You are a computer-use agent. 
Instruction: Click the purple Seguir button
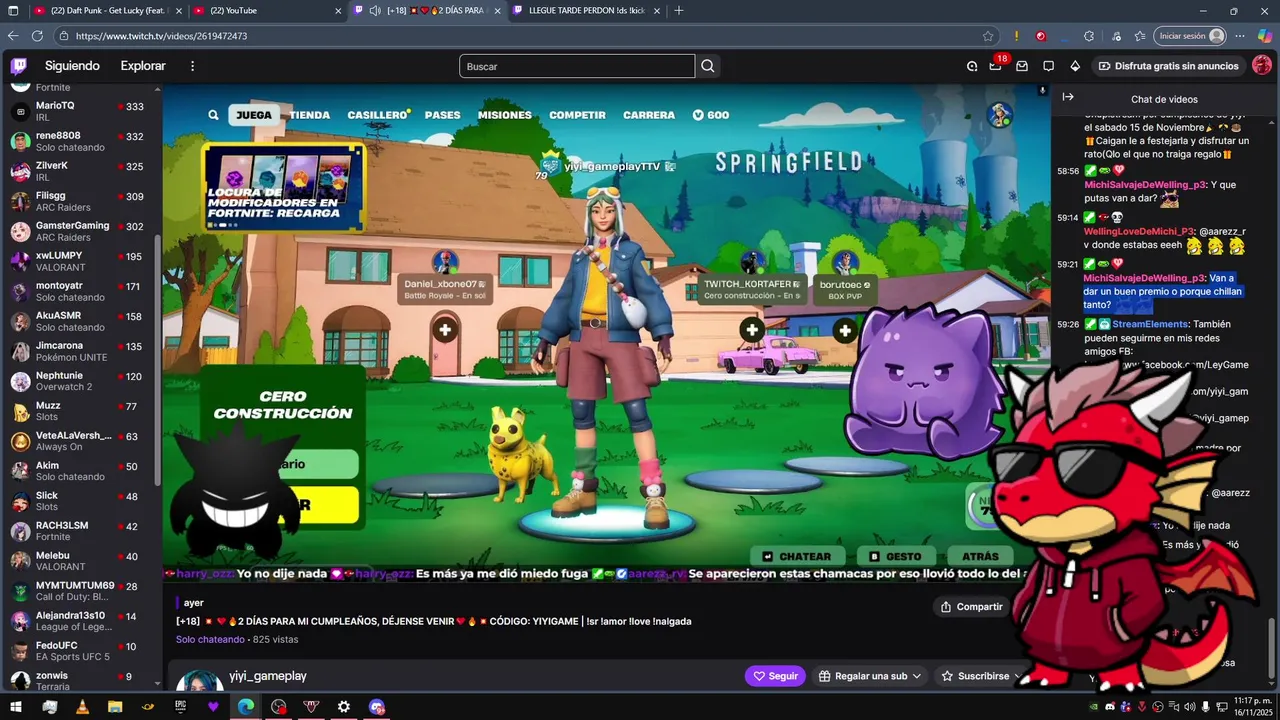click(775, 676)
